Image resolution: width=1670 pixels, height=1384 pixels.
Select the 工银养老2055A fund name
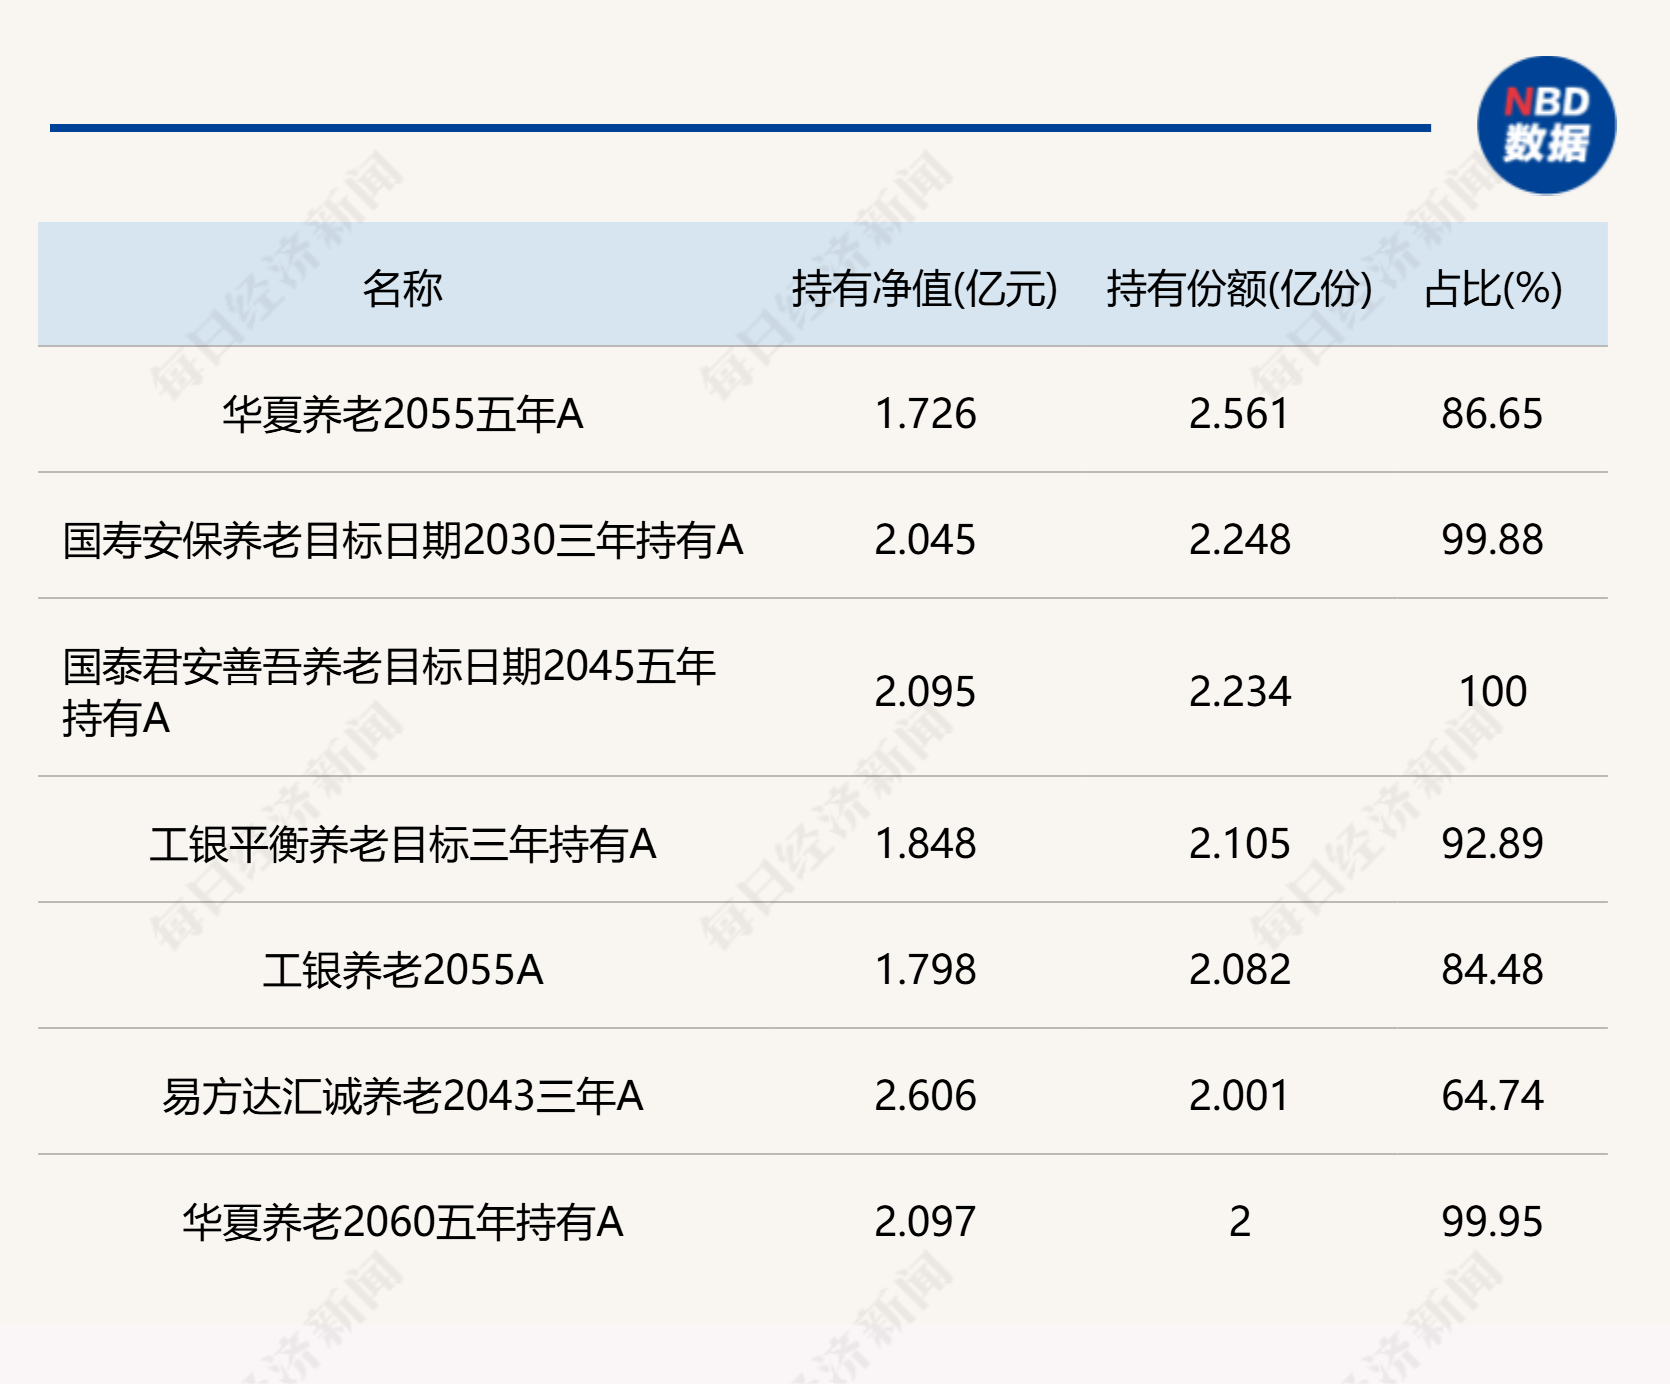402,970
